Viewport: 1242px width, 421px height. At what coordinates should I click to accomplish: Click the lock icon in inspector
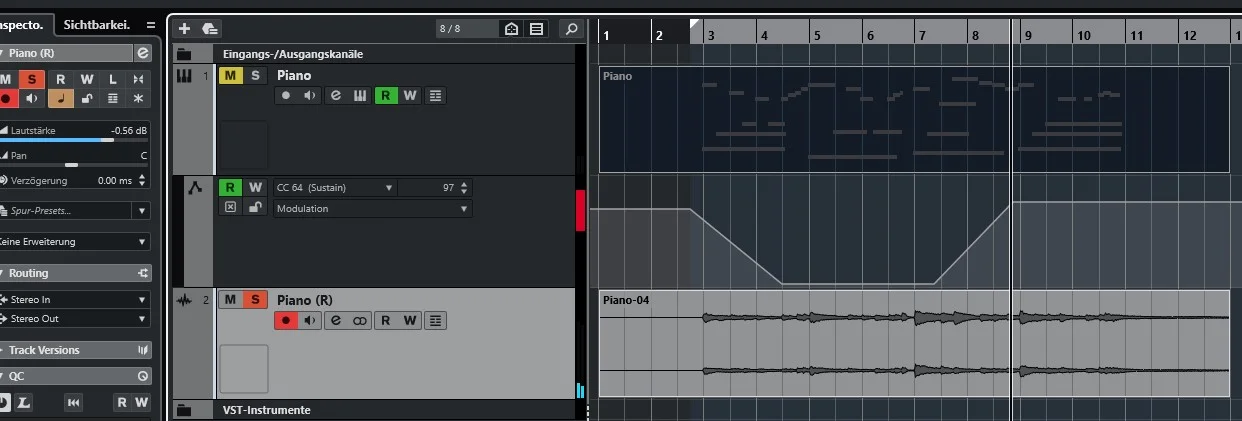pos(87,98)
